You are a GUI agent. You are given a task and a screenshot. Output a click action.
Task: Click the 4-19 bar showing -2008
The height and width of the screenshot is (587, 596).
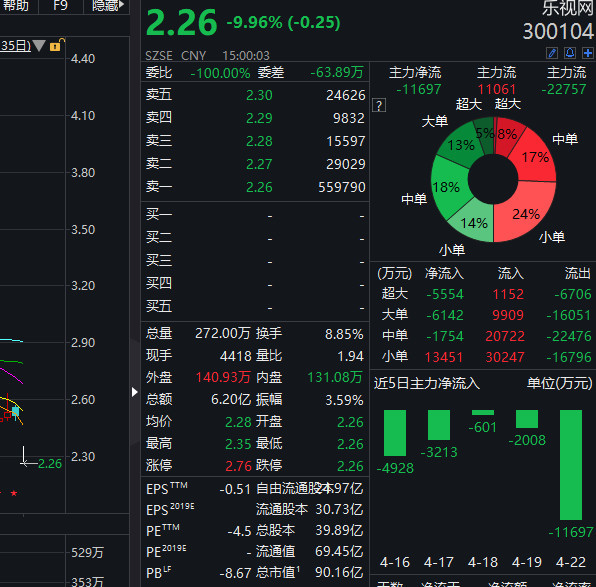(x=526, y=419)
